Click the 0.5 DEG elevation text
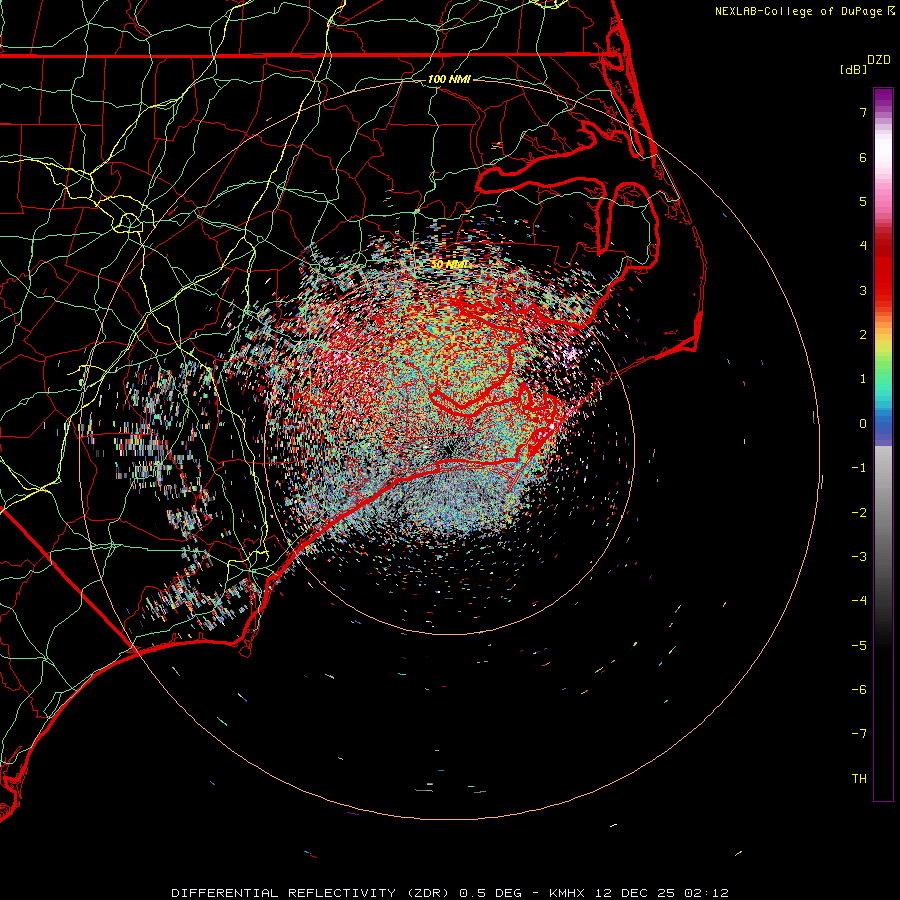This screenshot has height=900, width=900. pyautogui.click(x=490, y=893)
